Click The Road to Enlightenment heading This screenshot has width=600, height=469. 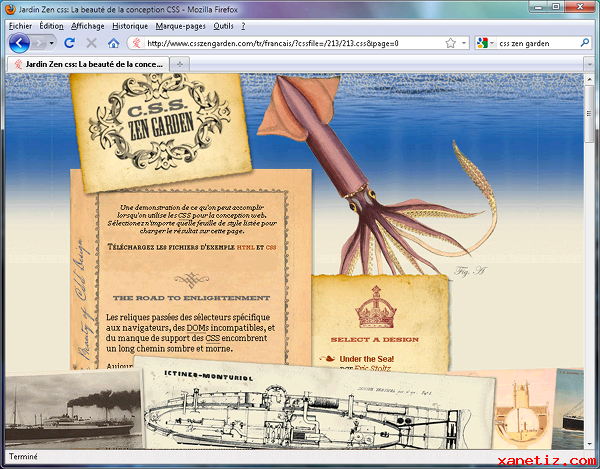click(x=191, y=298)
